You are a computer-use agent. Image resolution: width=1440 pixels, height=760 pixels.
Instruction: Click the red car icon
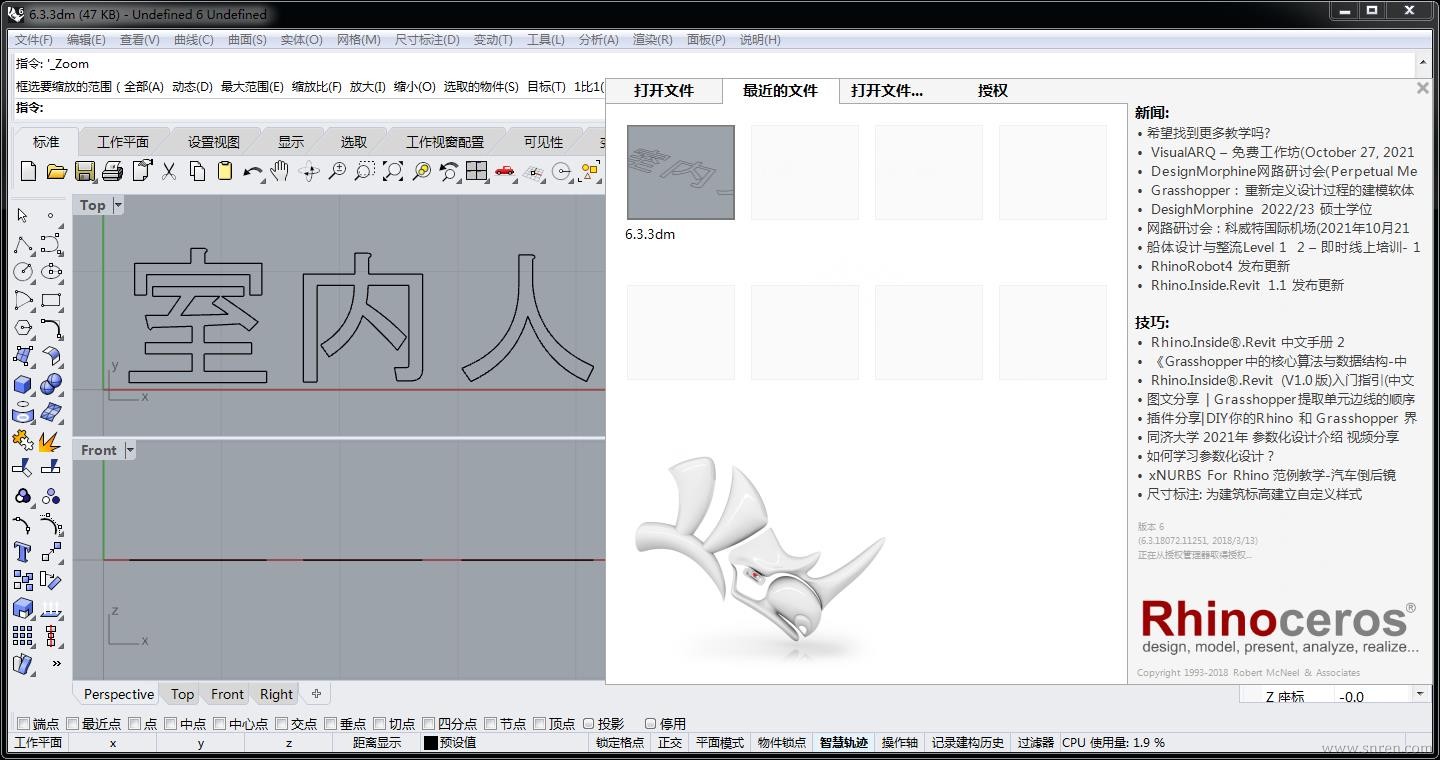coord(505,172)
